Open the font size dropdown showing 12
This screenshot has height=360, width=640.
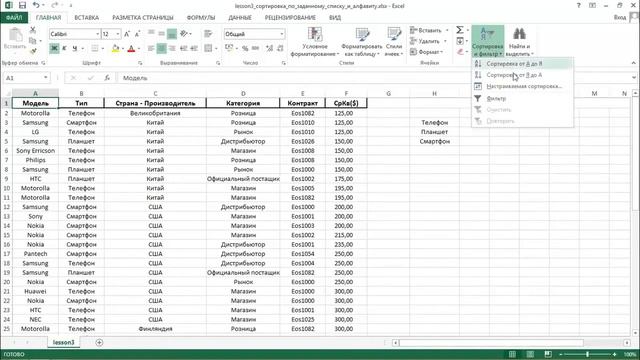click(118, 34)
